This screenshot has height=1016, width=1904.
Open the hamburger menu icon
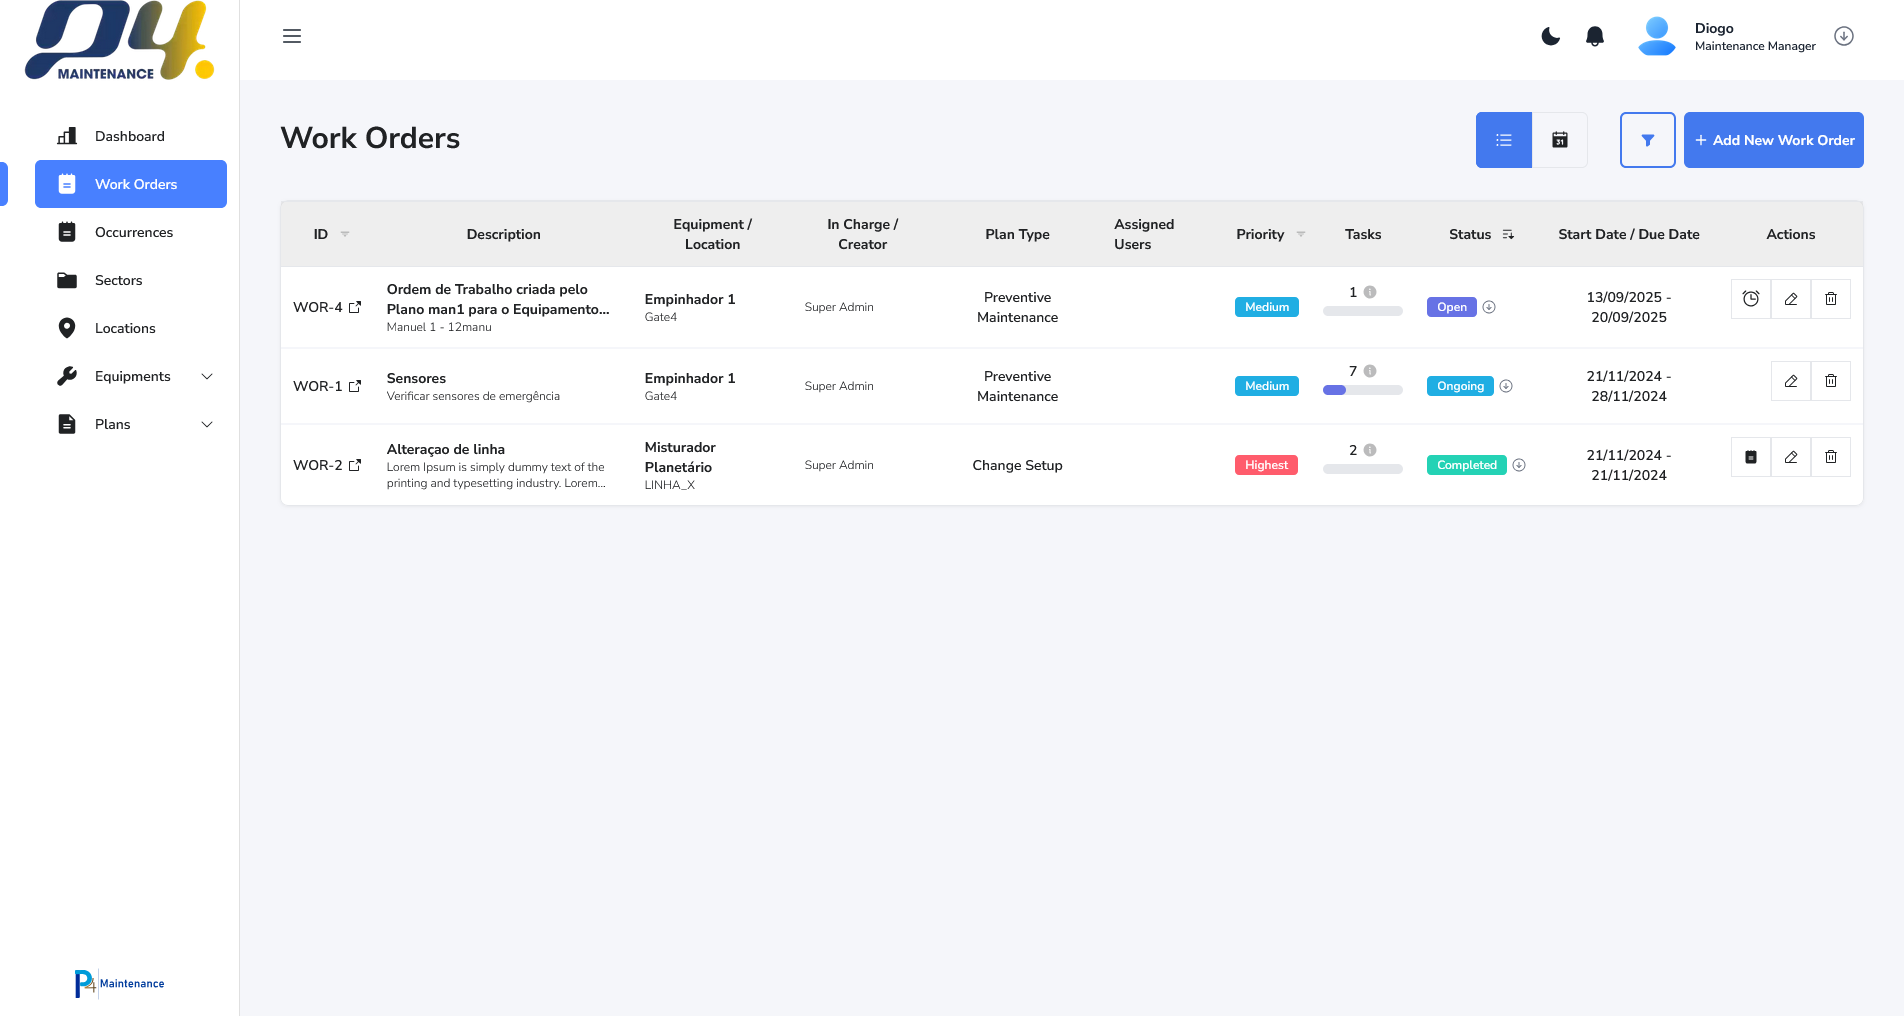coord(292,36)
